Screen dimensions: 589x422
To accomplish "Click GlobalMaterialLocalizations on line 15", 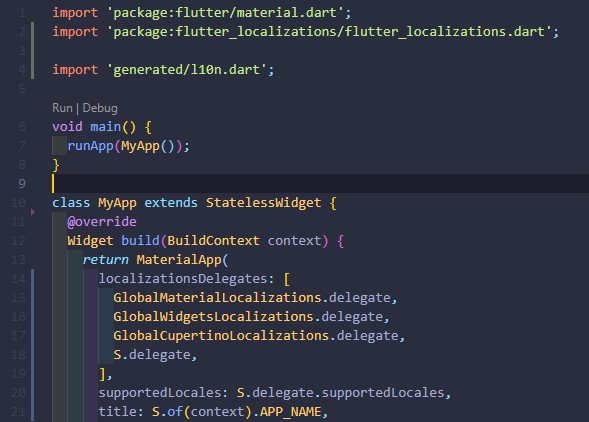I will tap(217, 298).
